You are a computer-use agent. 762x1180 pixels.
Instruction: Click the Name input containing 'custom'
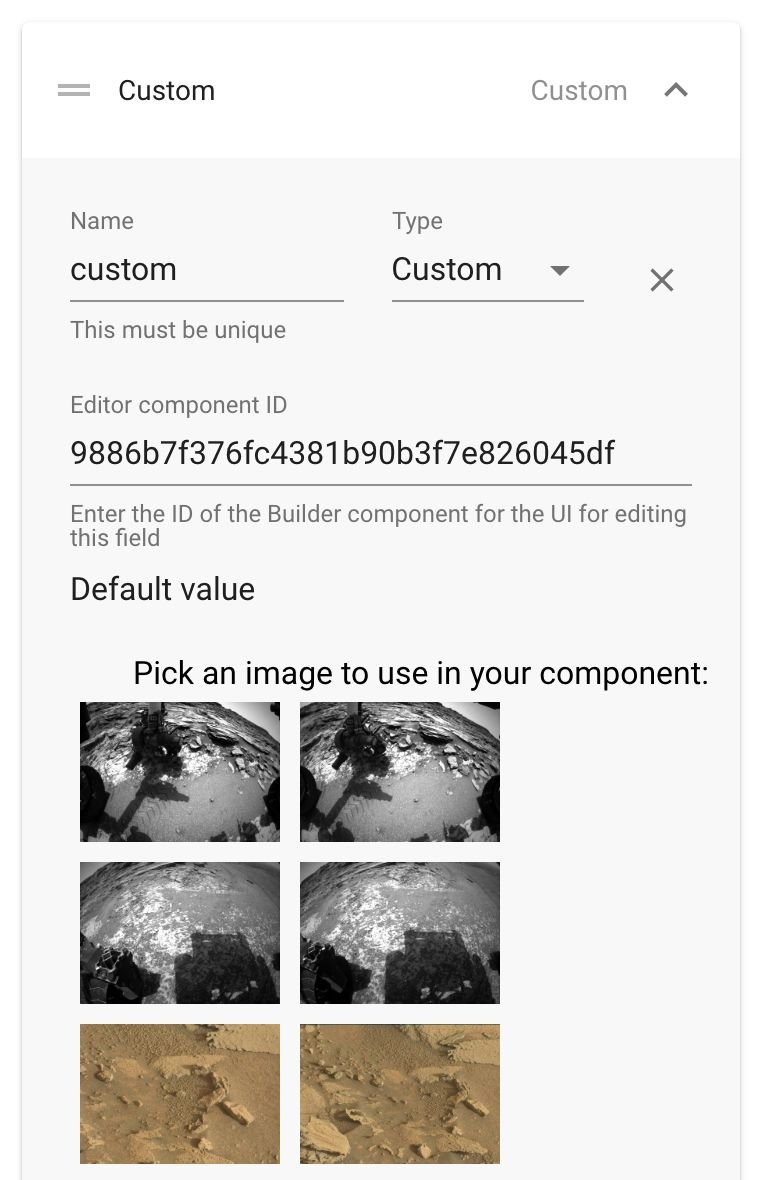(x=206, y=270)
